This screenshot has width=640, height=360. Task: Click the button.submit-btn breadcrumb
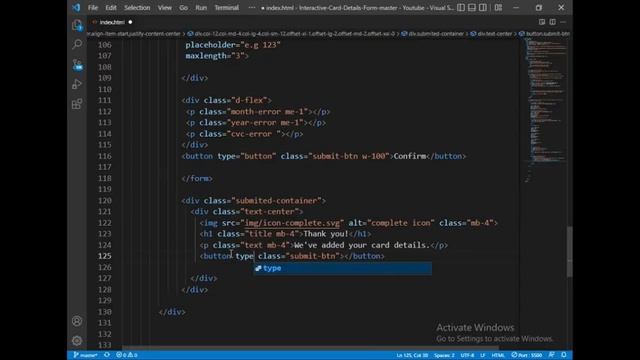(x=544, y=34)
